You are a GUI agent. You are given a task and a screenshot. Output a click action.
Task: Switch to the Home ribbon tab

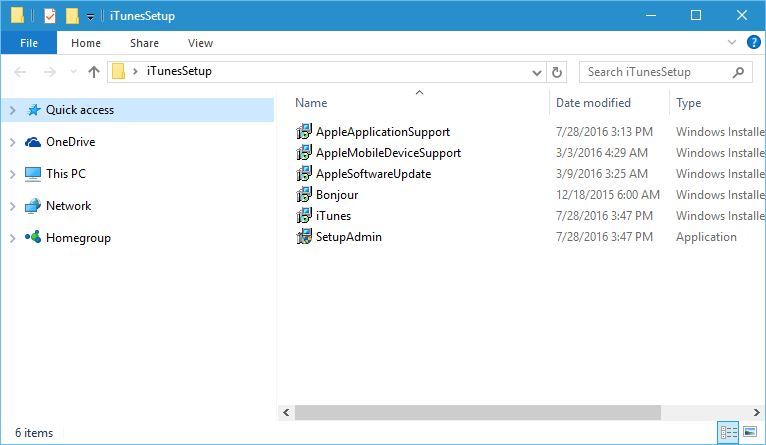86,43
